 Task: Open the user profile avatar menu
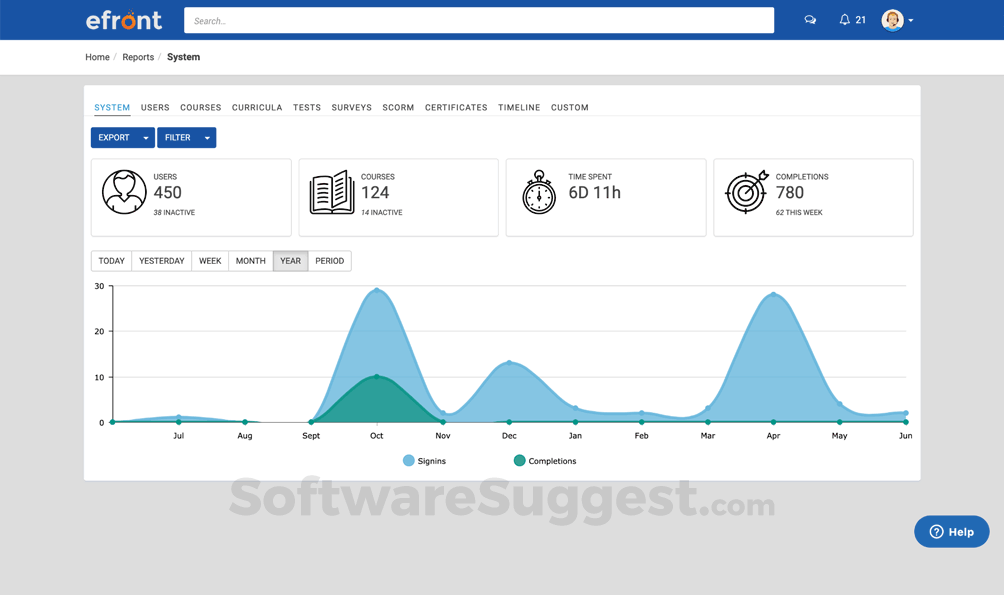pos(893,19)
